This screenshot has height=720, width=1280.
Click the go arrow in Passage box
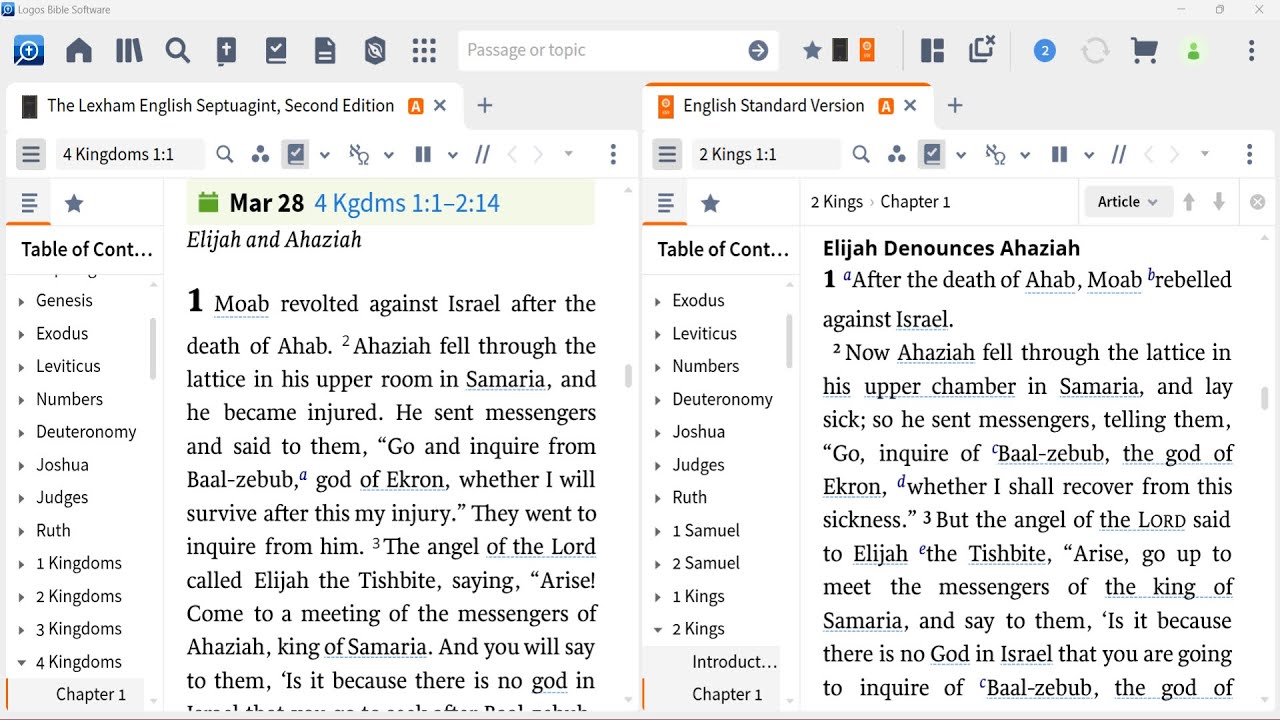(x=758, y=50)
